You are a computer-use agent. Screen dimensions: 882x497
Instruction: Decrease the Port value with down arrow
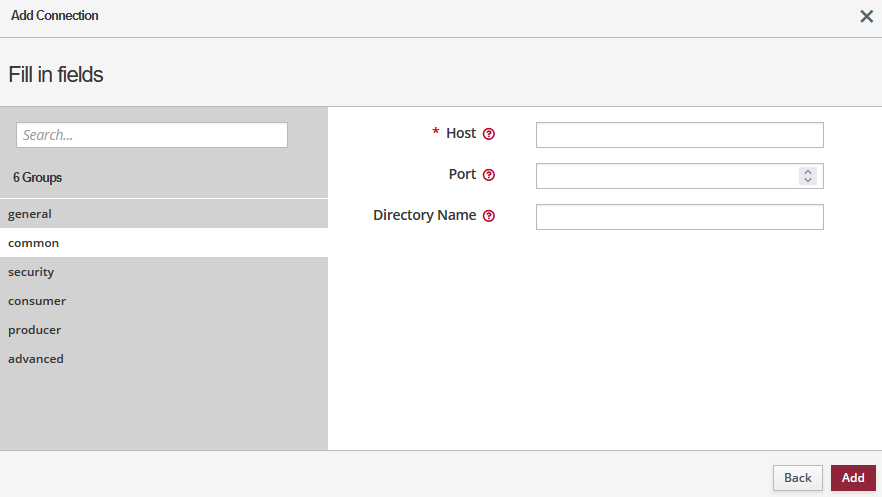pos(808,180)
